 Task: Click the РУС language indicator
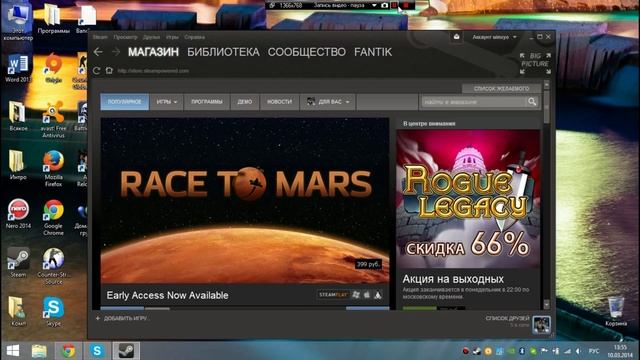pos(594,351)
